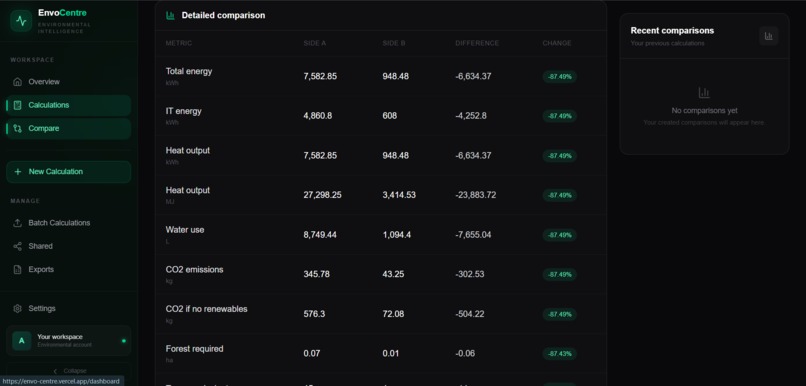The width and height of the screenshot is (806, 386).
Task: Open the Overview page
Action: click(x=68, y=82)
